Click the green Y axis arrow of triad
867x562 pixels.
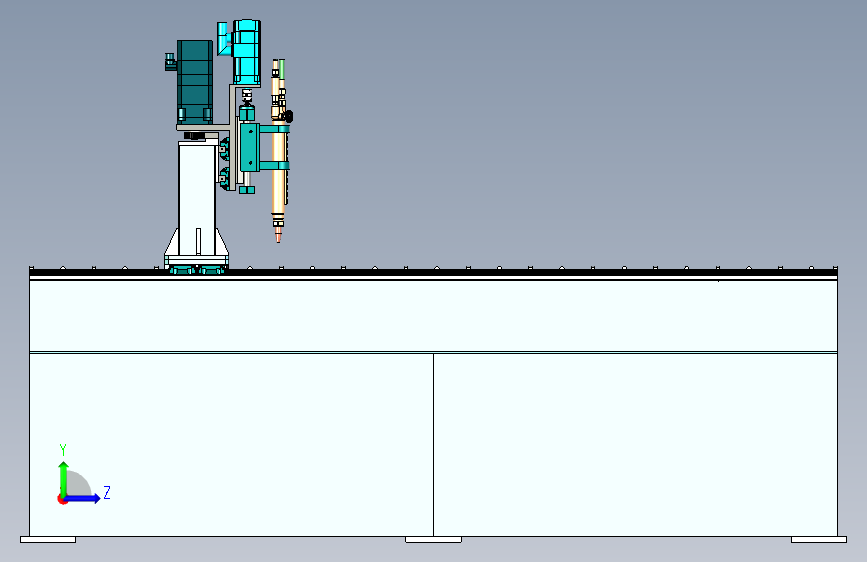64,478
